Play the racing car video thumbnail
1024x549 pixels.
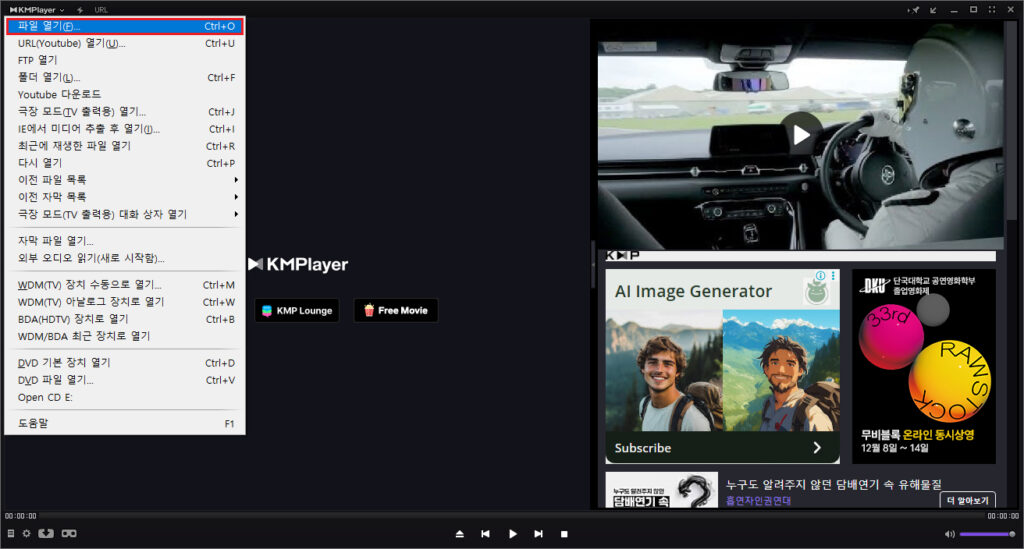point(801,133)
